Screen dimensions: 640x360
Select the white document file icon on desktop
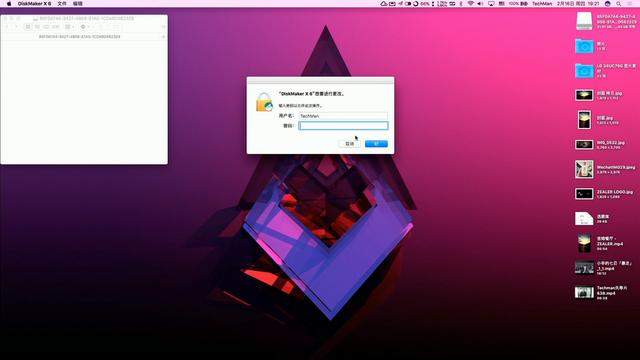[584, 218]
